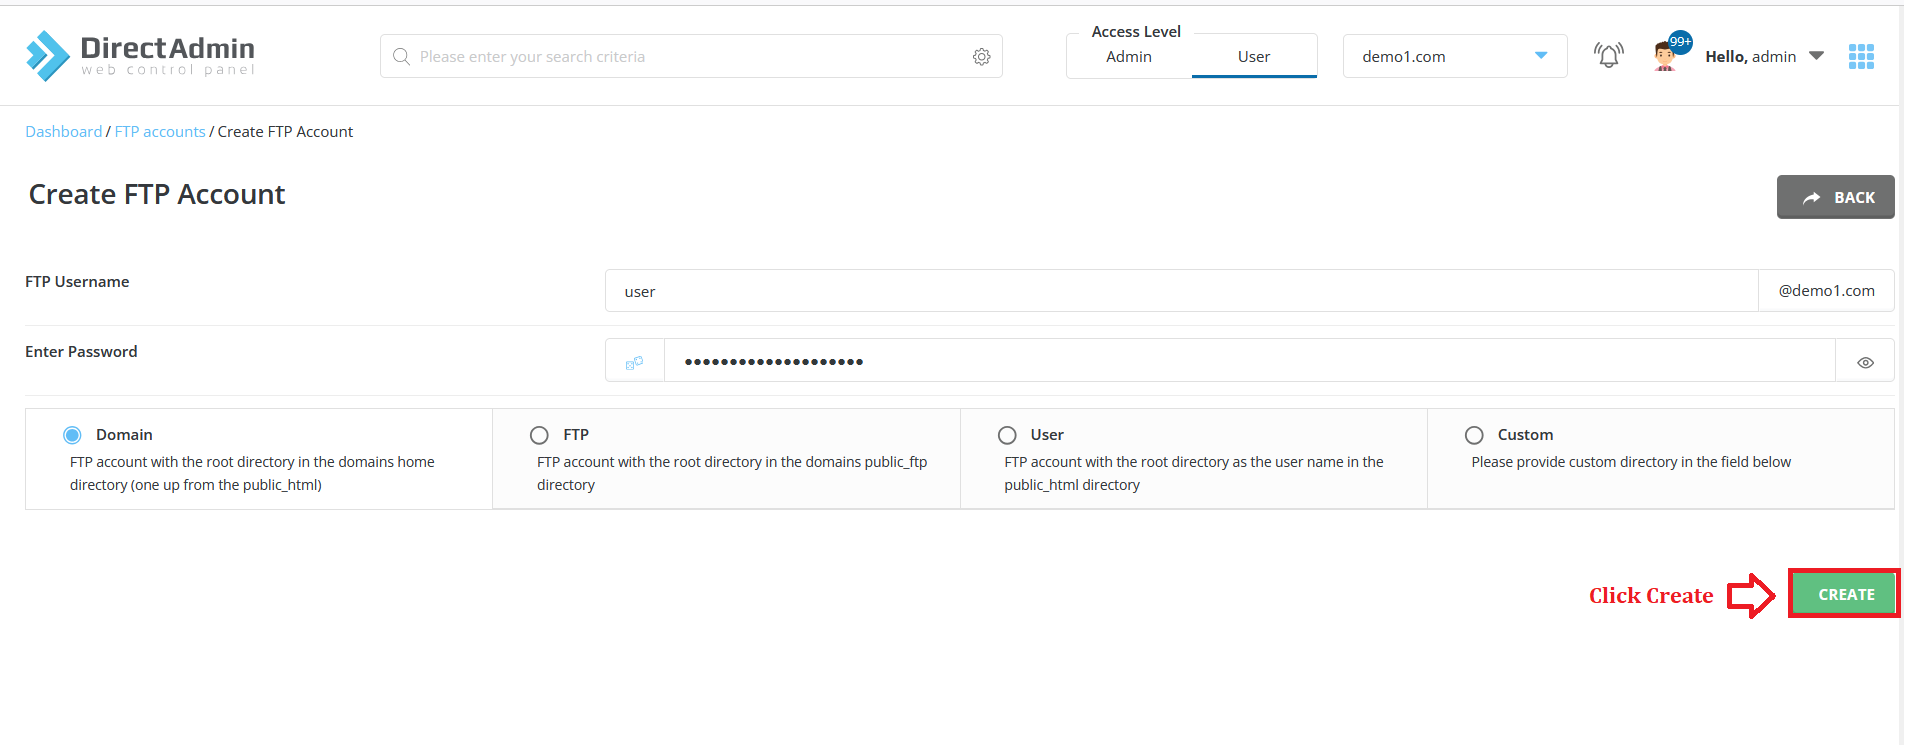Click Custom option description text
This screenshot has height=745, width=1916.
[1631, 462]
